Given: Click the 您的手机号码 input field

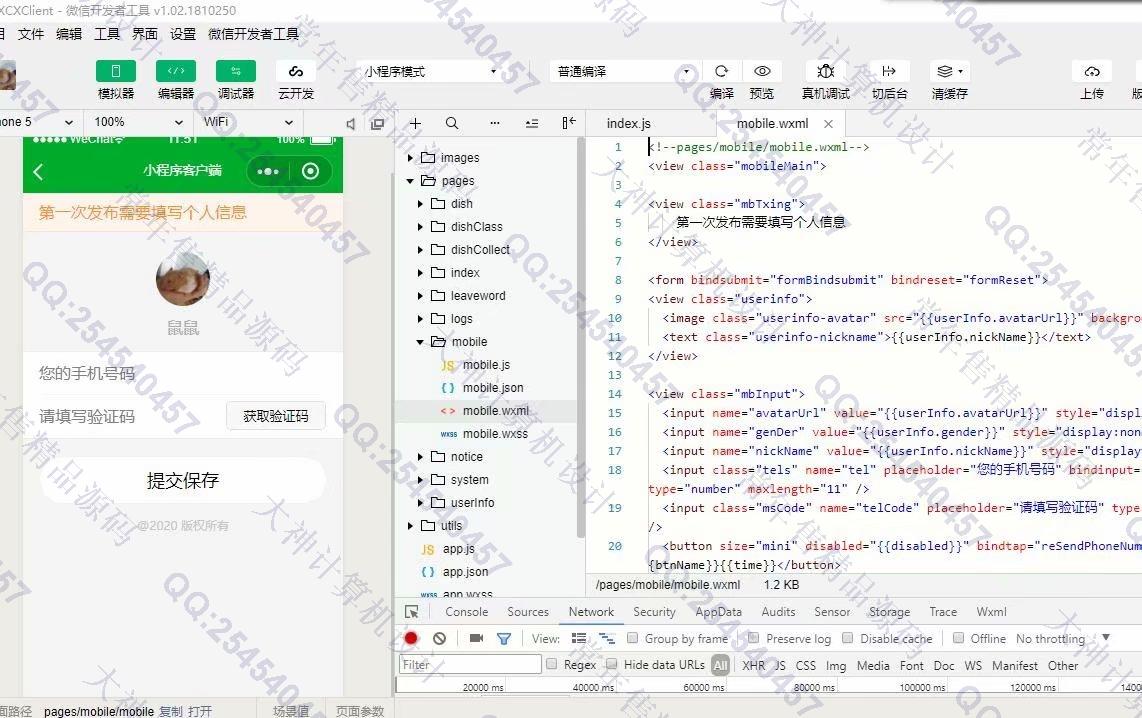Looking at the screenshot, I should click(182, 374).
